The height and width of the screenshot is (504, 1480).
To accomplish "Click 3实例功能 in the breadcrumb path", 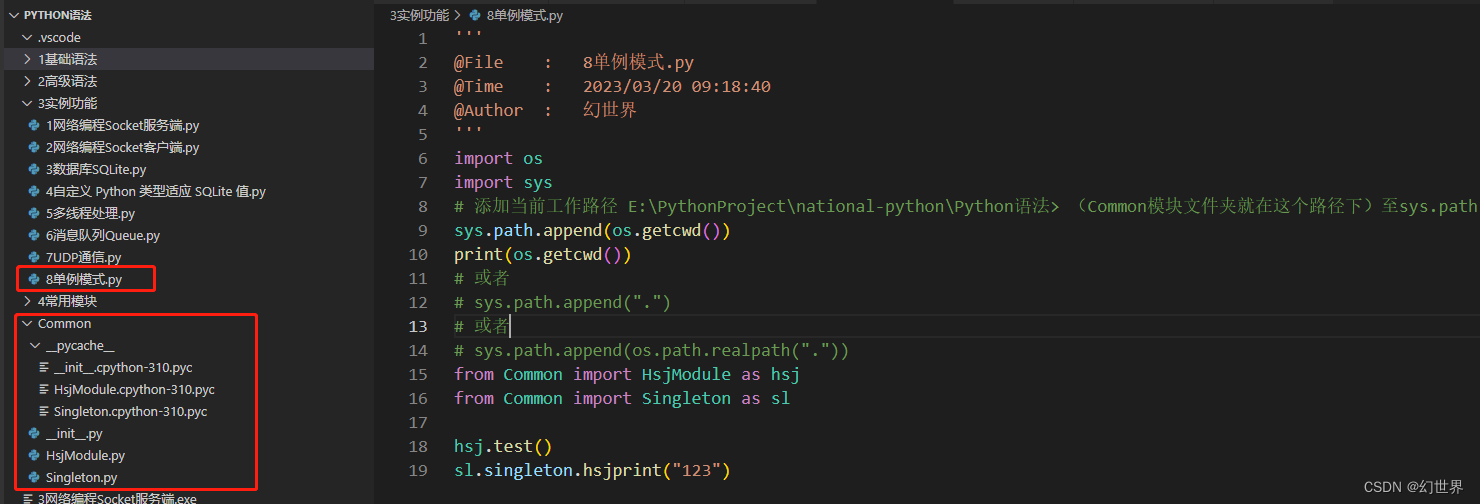I will coord(419,15).
